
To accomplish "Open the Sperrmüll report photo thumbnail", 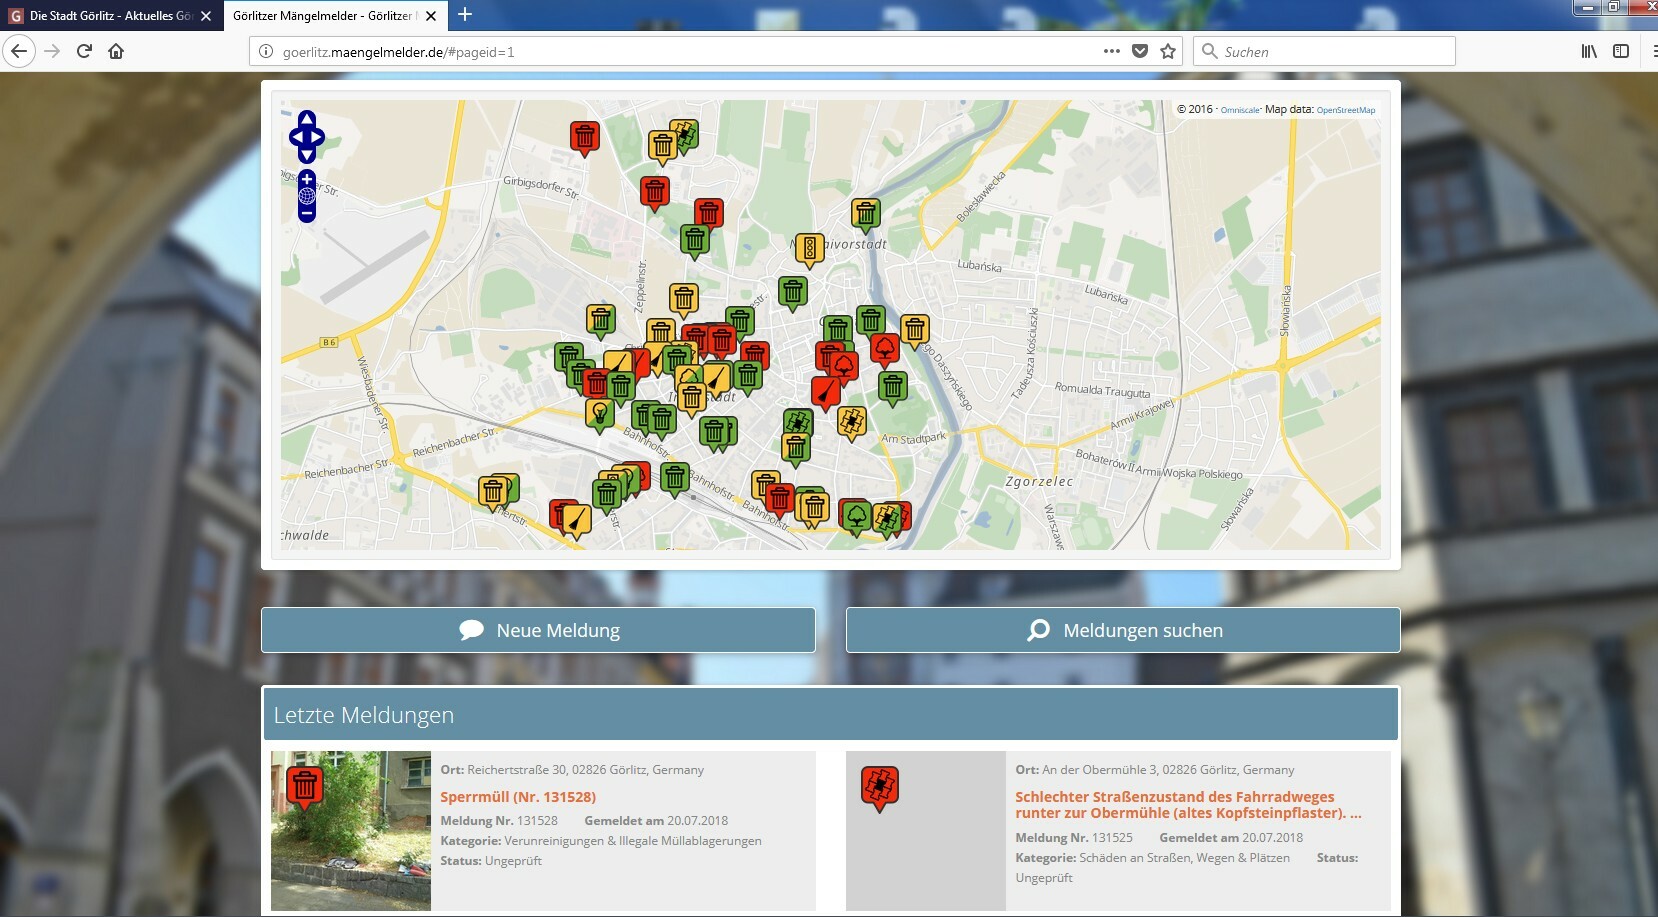I will 351,831.
